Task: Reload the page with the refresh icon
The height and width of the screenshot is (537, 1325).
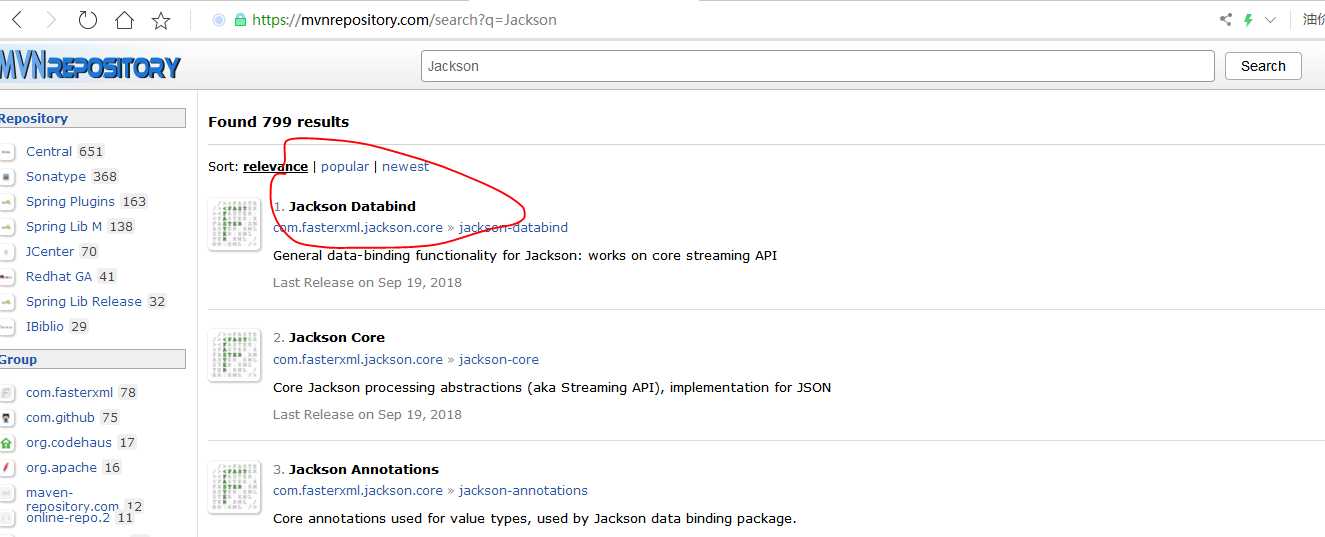Action: pos(88,19)
